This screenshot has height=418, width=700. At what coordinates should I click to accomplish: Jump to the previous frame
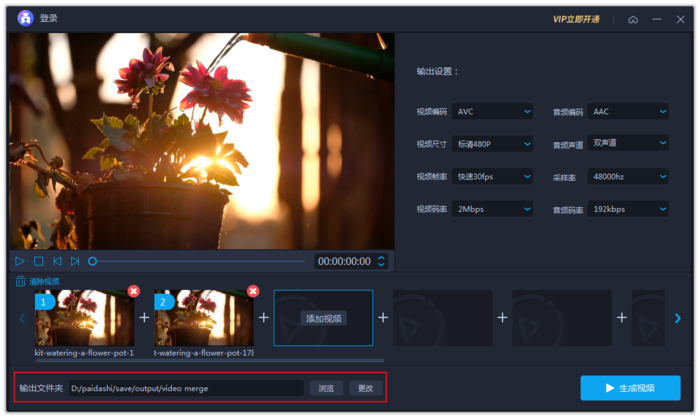(57, 261)
